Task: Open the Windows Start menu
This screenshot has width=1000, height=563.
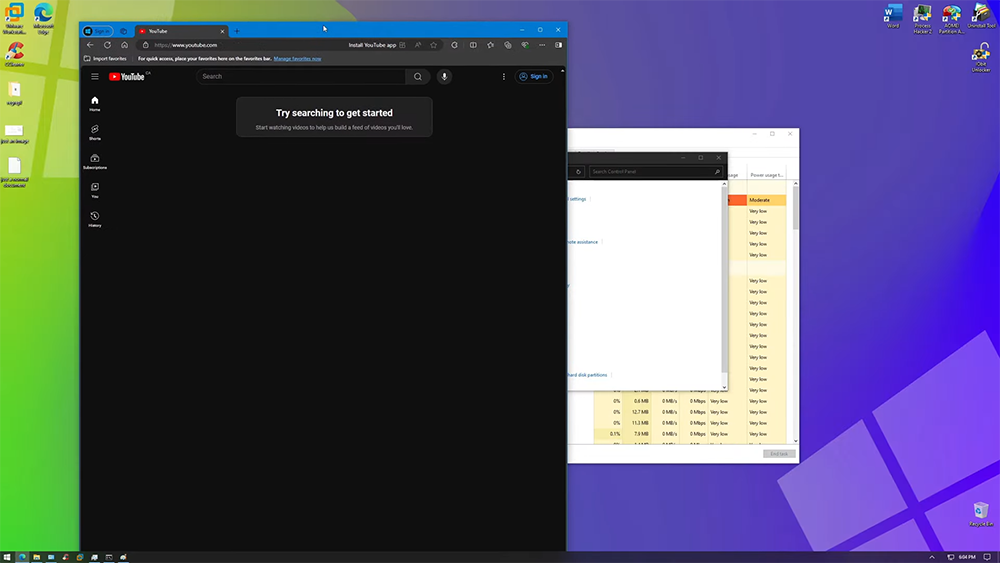Action: coord(7,557)
